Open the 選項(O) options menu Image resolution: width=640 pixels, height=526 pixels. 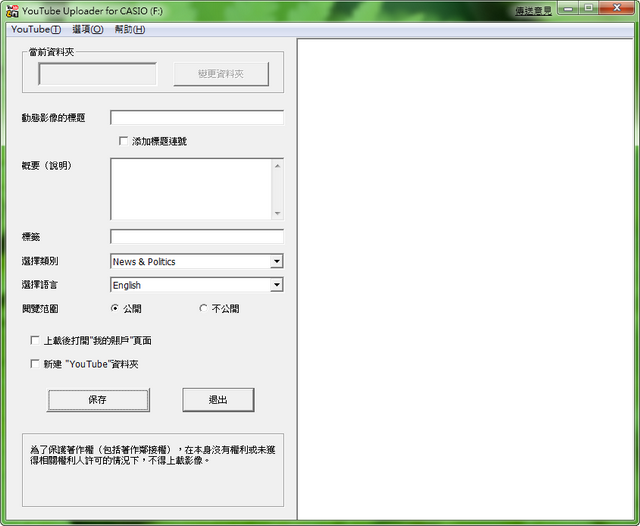tap(88, 29)
